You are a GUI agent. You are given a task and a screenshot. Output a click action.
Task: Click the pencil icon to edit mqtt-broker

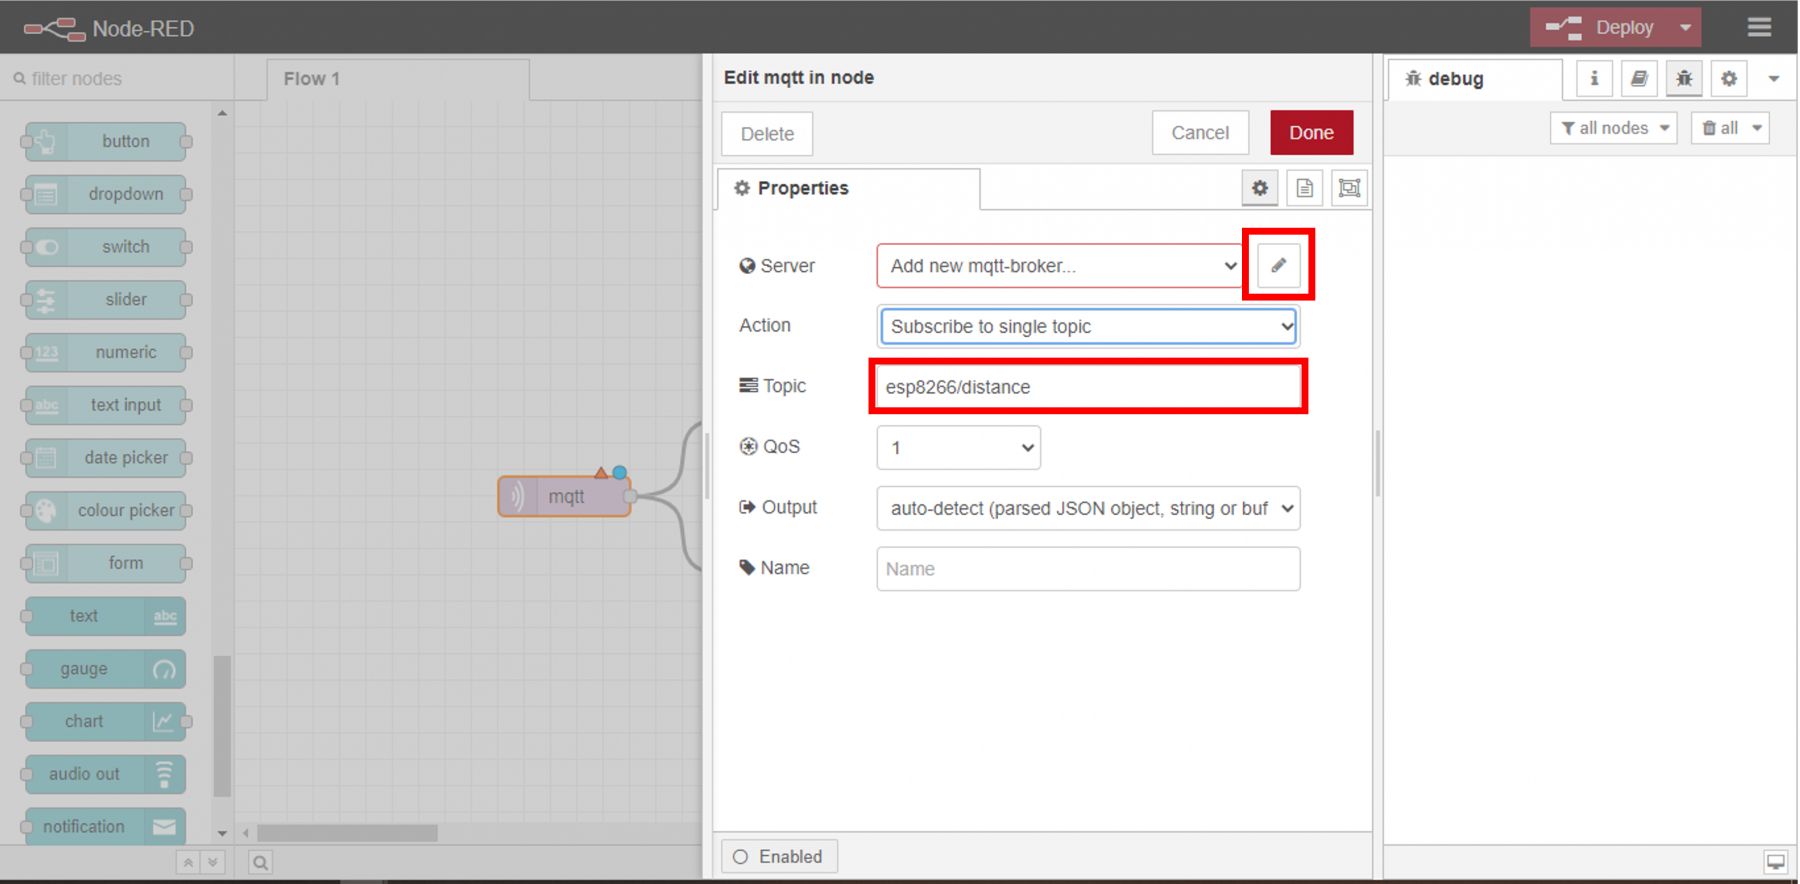pos(1278,265)
